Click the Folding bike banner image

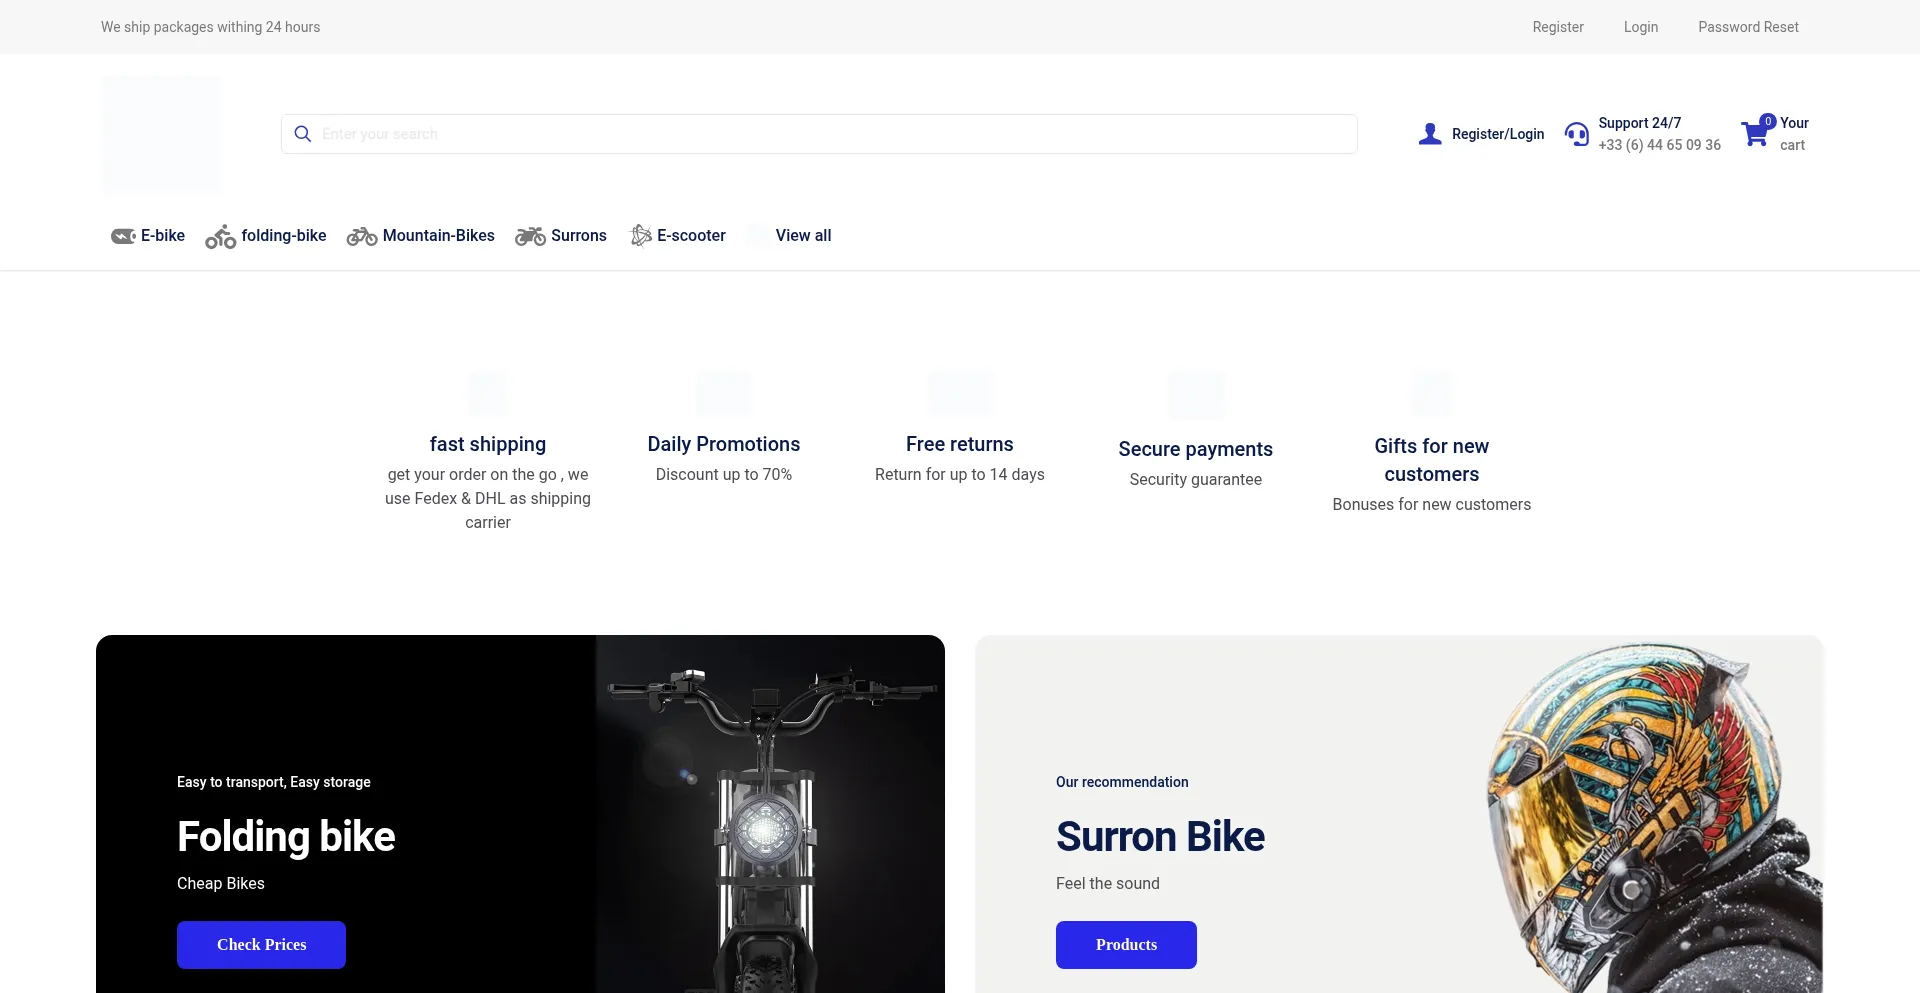[x=770, y=814]
